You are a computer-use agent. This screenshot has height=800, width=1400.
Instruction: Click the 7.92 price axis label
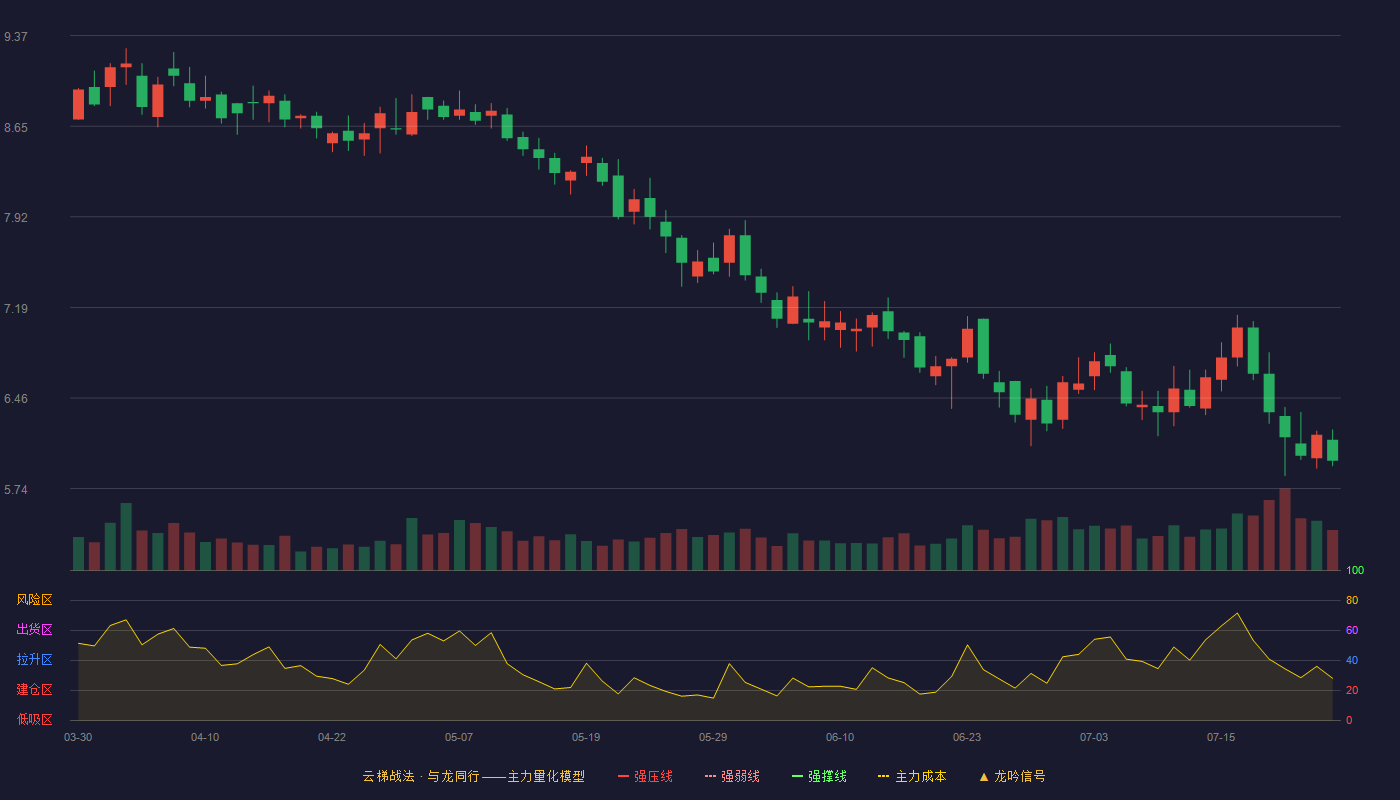coord(16,218)
